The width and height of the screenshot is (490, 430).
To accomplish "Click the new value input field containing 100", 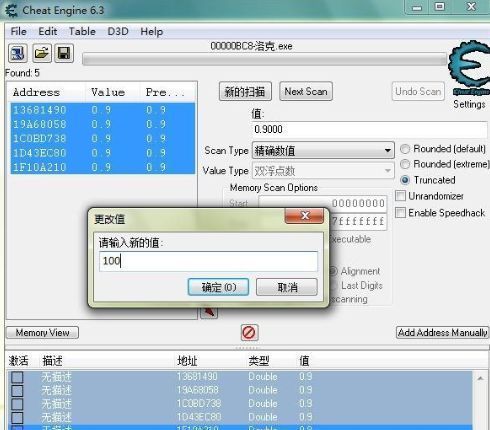I will pyautogui.click(x=208, y=261).
